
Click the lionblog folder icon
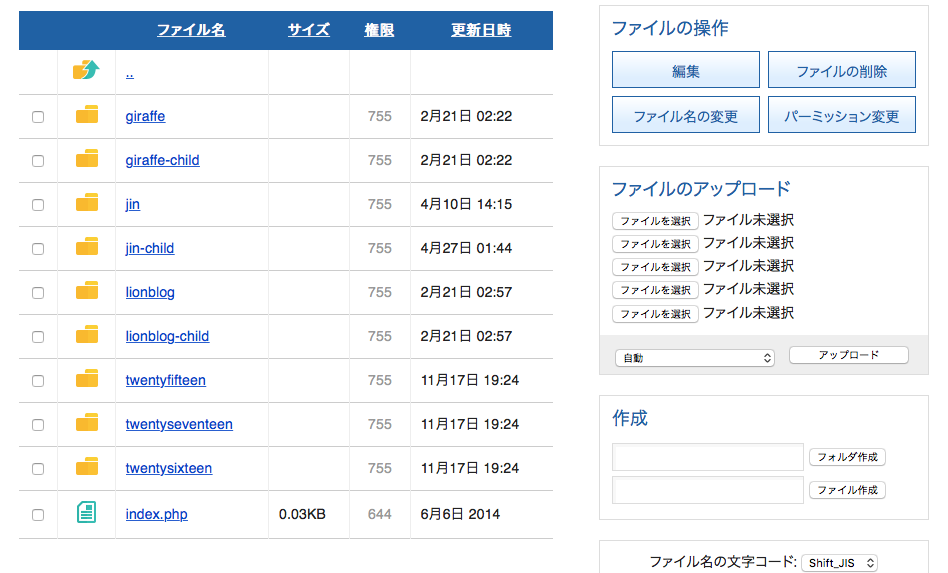(87, 291)
